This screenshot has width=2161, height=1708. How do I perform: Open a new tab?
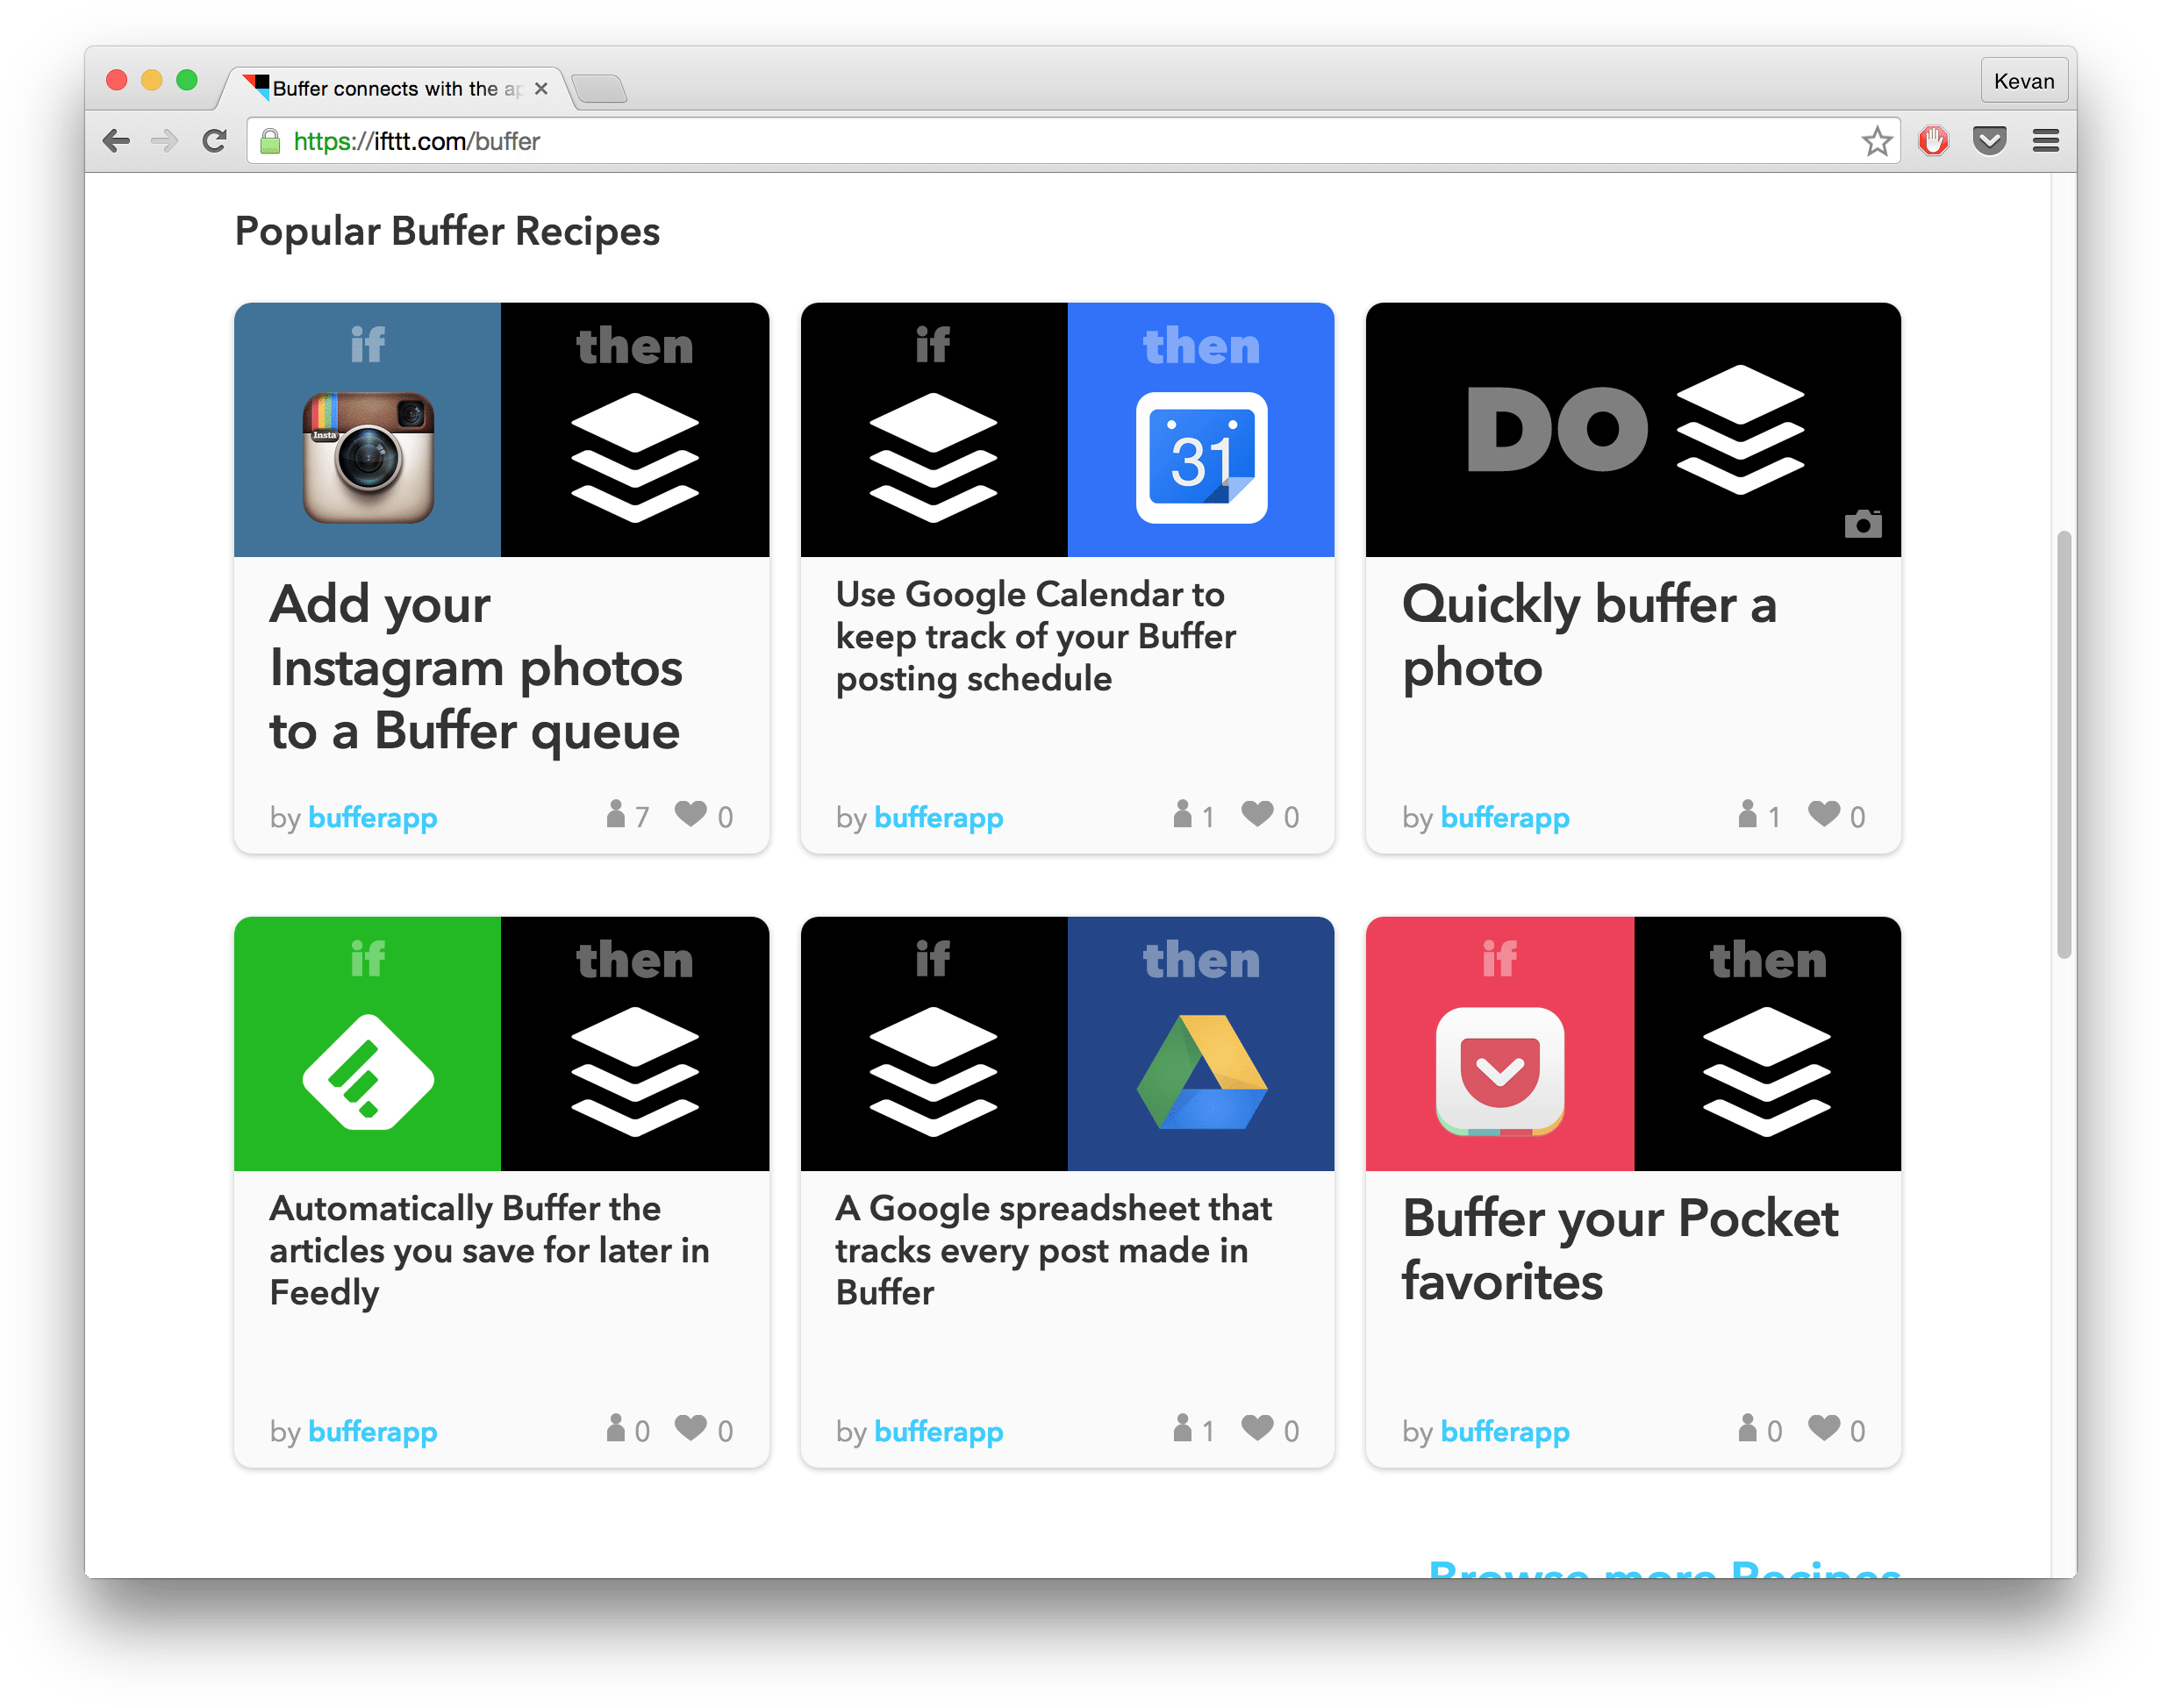(600, 89)
